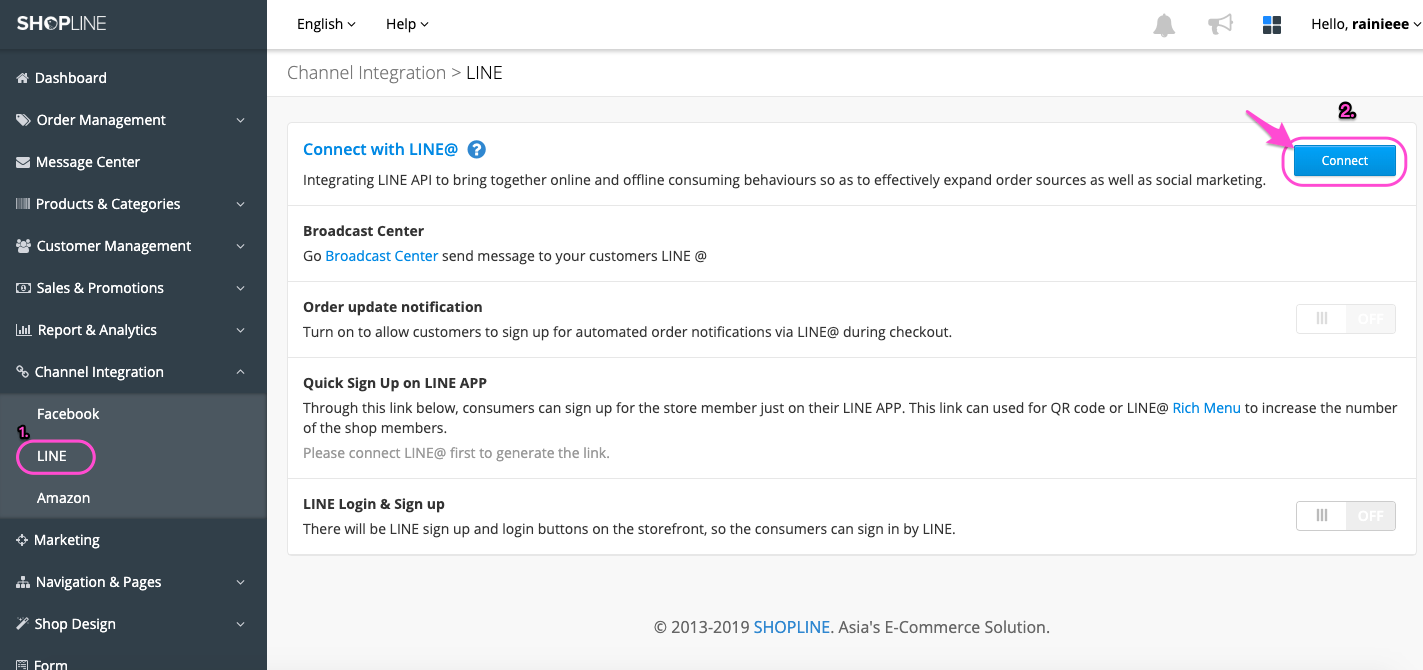Click 'Please connect LINE@ first to generate the link.'
This screenshot has height=670, width=1423.
(x=456, y=453)
